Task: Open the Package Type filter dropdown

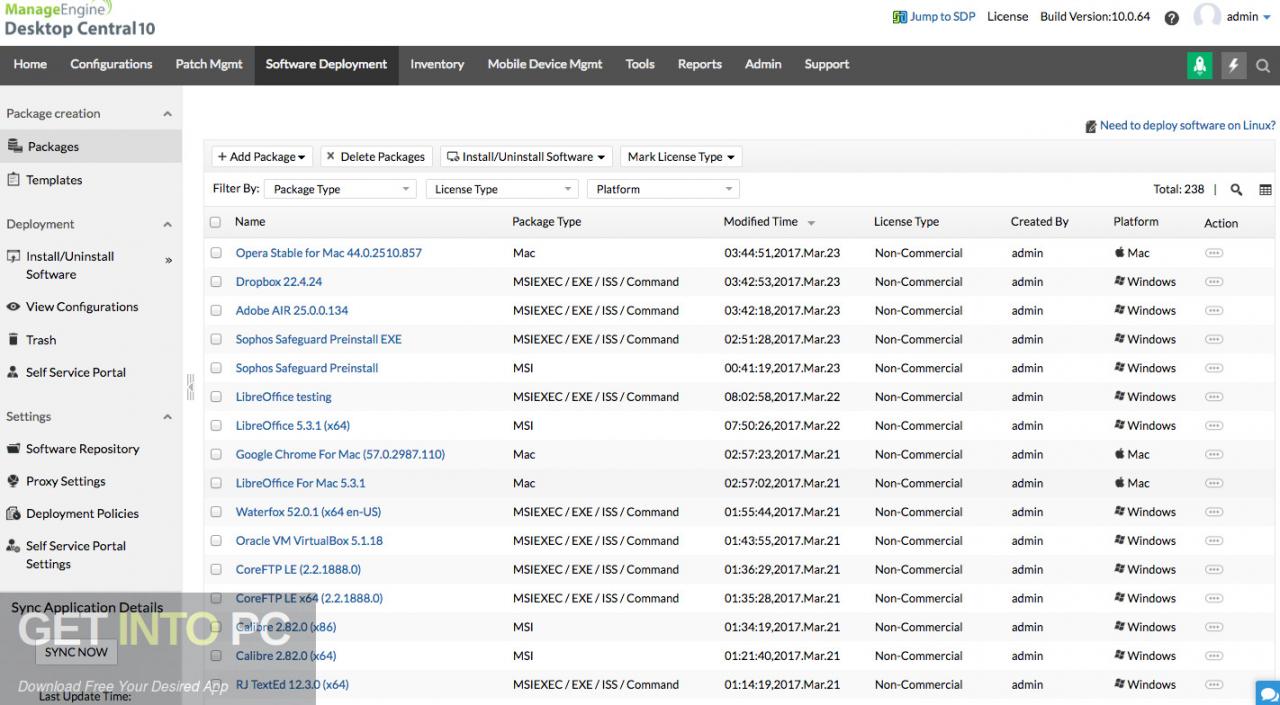Action: pos(341,189)
